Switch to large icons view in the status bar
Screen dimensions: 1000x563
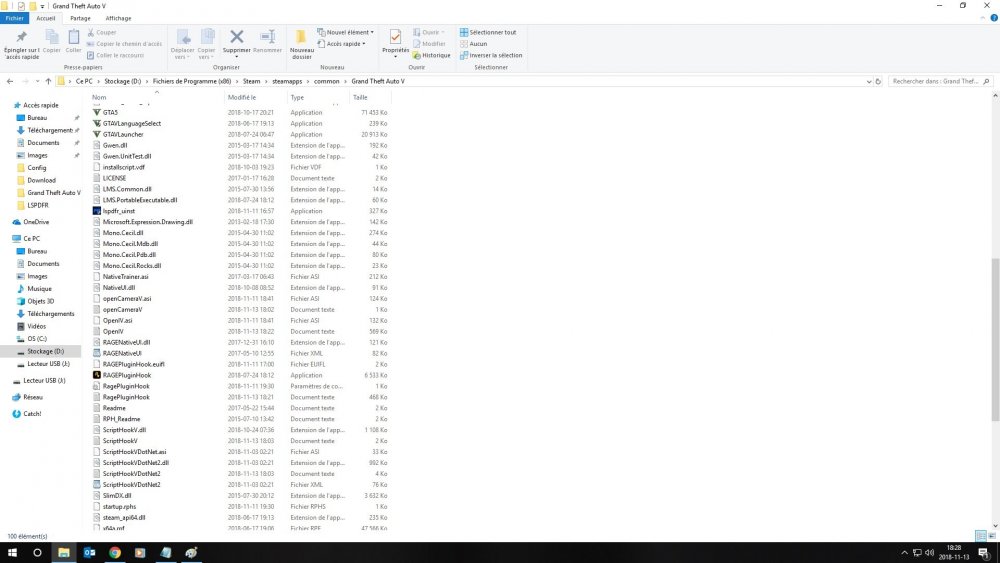point(992,536)
